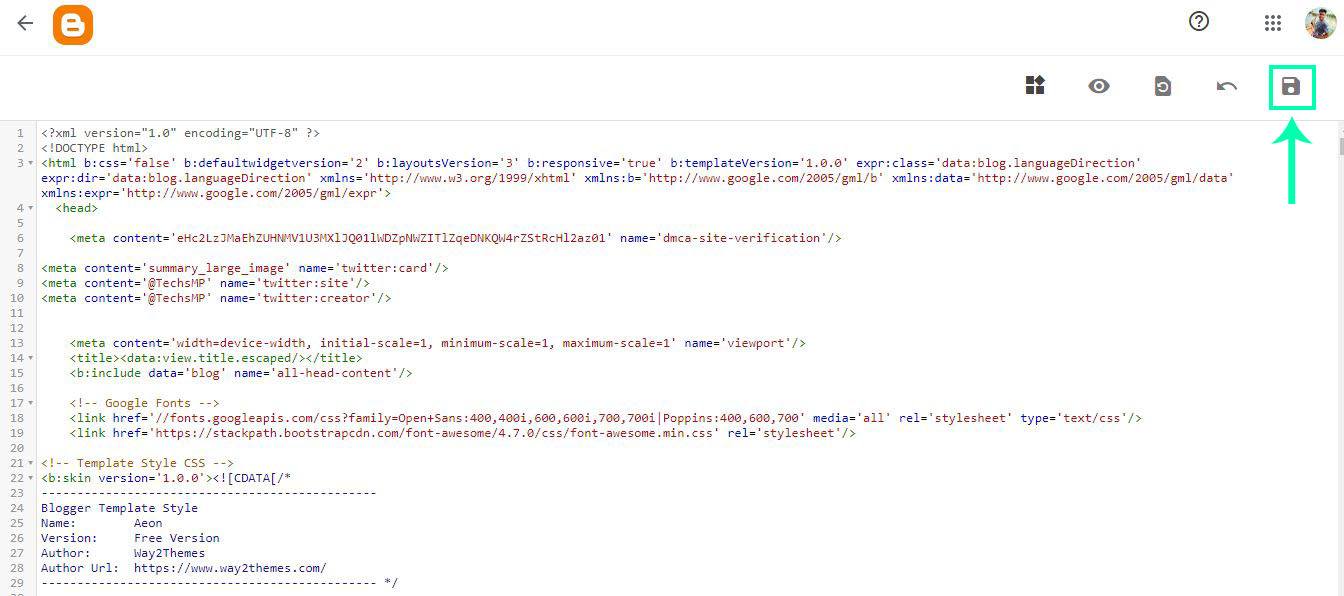Screen dimensions: 1344x596
Task: Save theme with the floppy disk icon
Action: [1291, 87]
